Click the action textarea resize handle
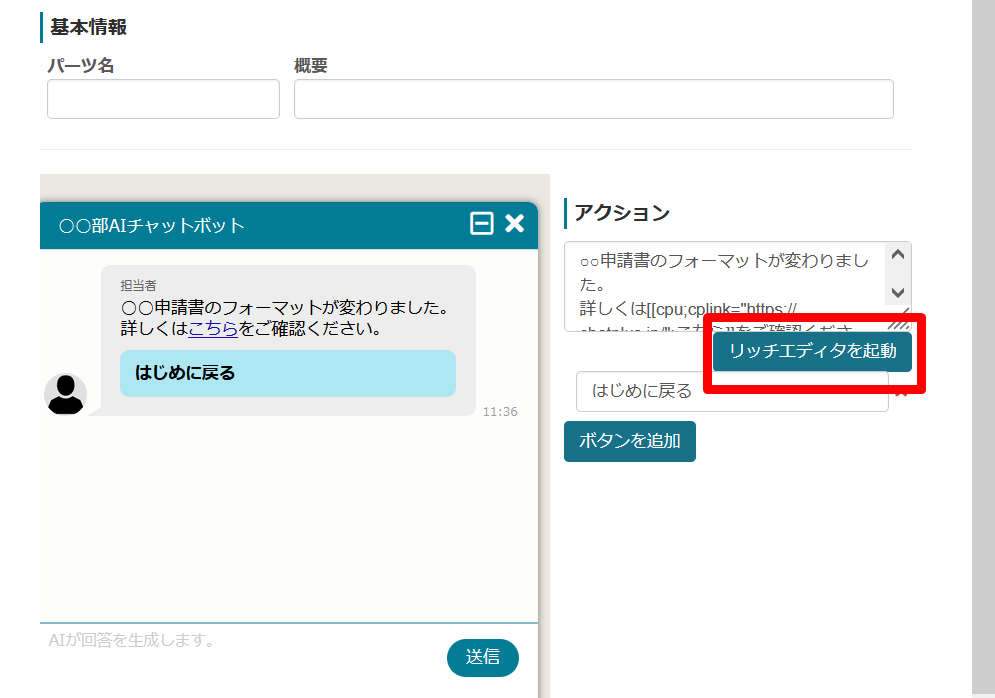The width and height of the screenshot is (995, 698). click(901, 323)
